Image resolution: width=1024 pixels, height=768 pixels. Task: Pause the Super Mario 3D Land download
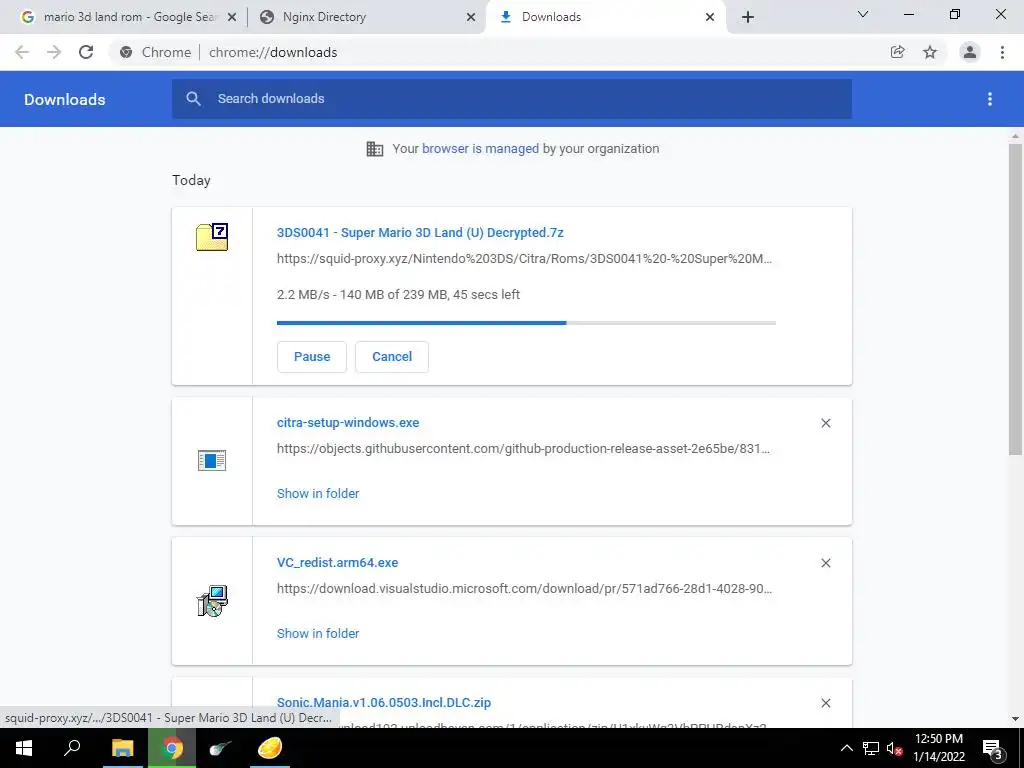pyautogui.click(x=312, y=357)
